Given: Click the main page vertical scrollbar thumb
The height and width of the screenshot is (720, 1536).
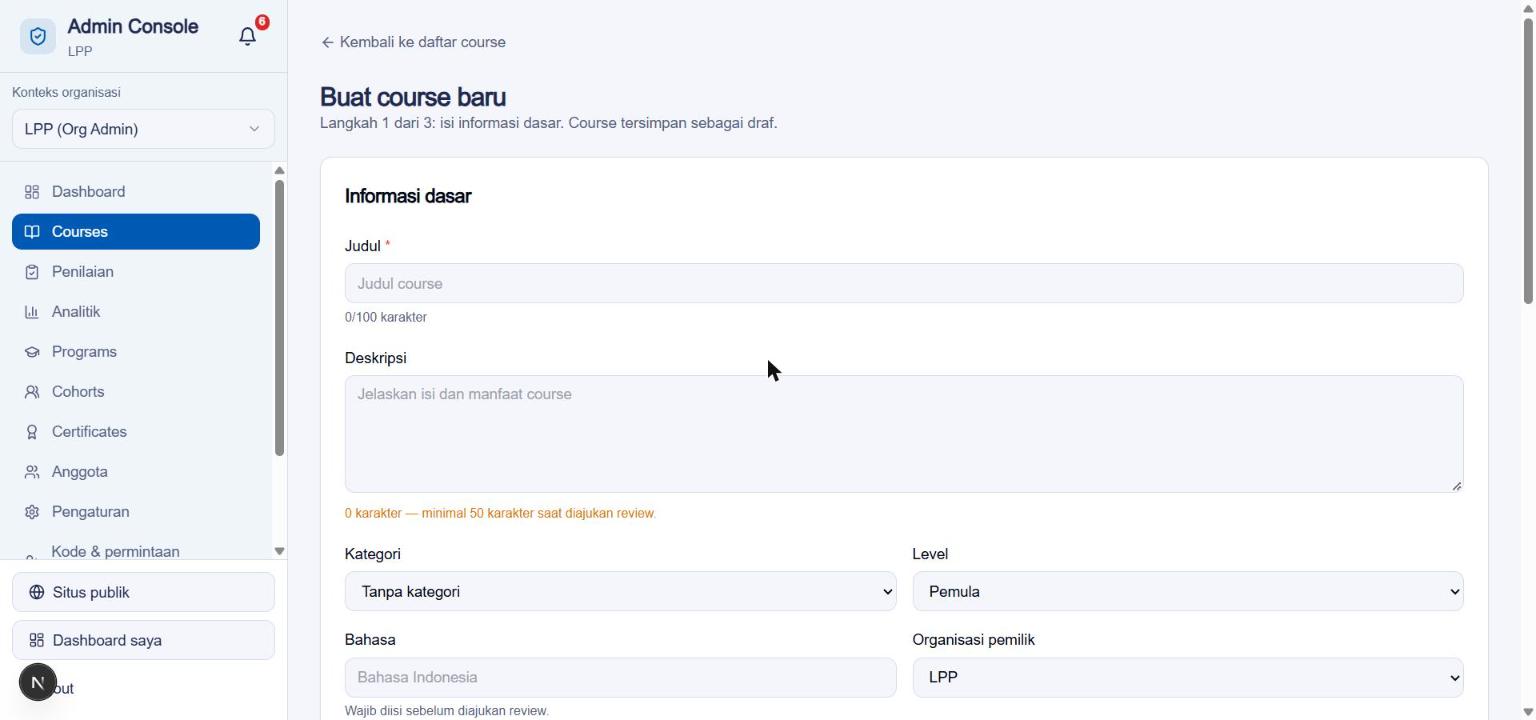Looking at the screenshot, I should pos(1528,160).
